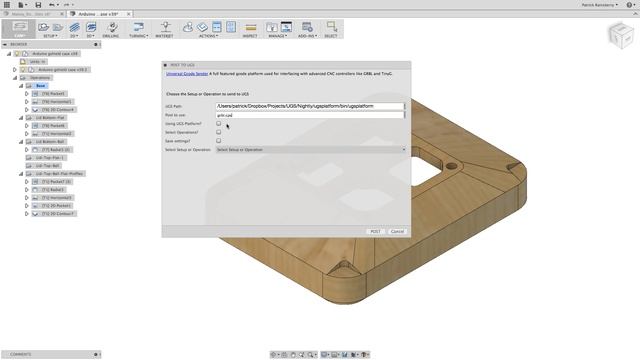
Task: Click the Post Process icon in Actions
Action: coord(202,27)
